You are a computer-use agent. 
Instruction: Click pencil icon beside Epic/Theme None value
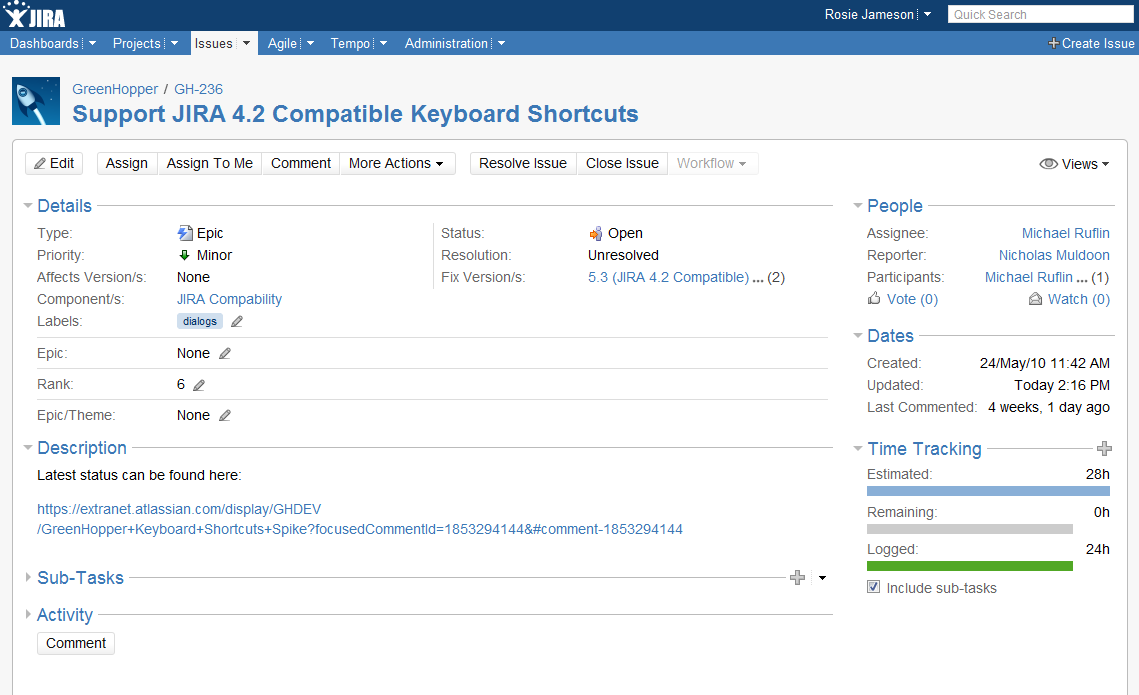[225, 415]
